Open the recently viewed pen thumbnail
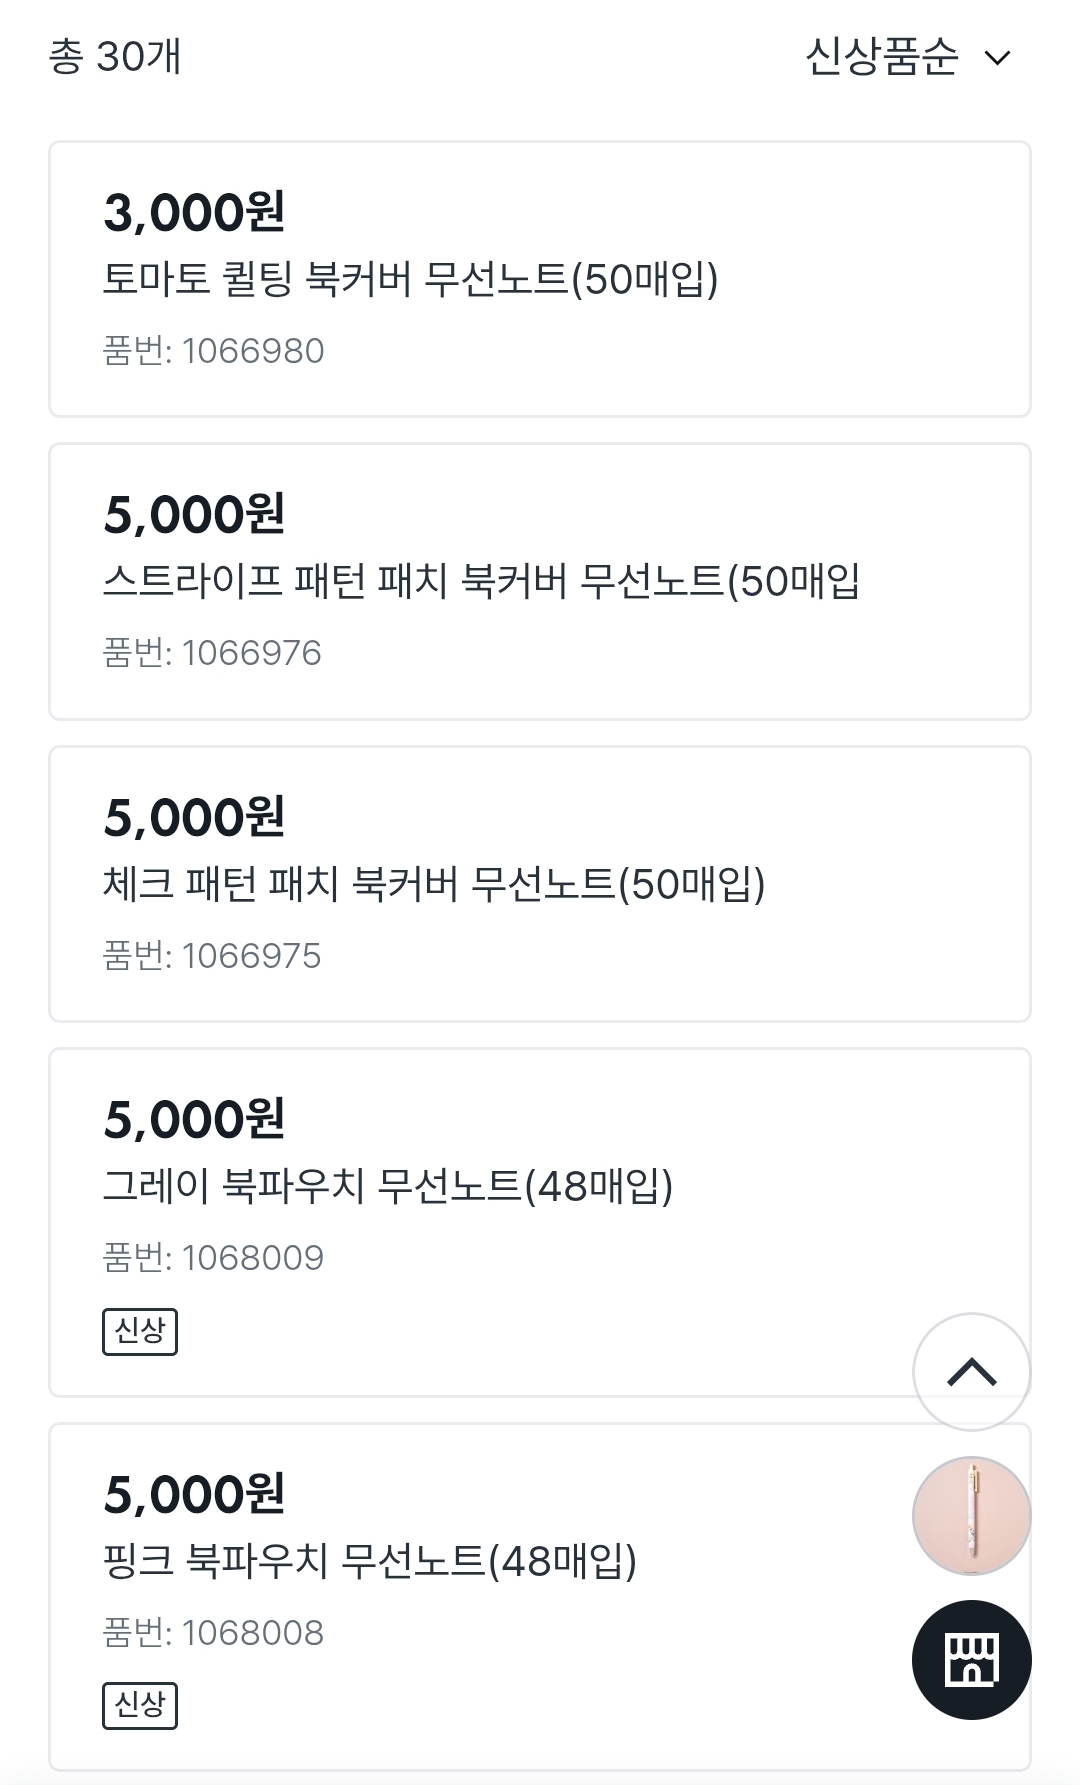 [x=971, y=1516]
